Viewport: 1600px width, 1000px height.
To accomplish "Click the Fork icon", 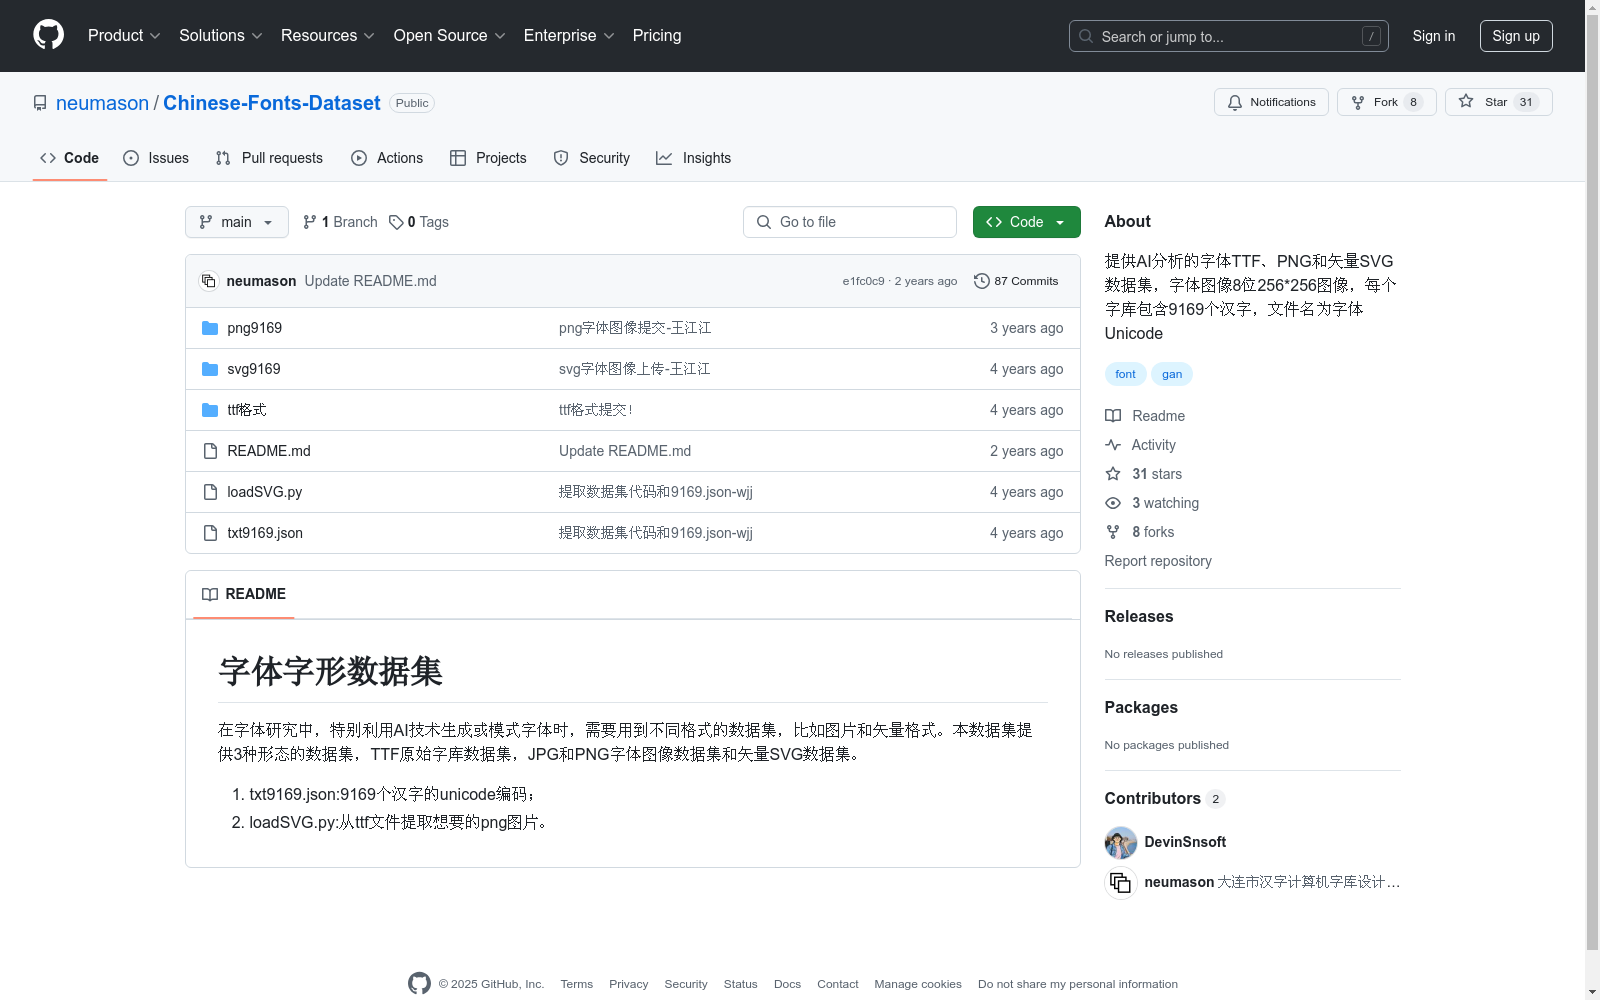I will [x=1358, y=102].
